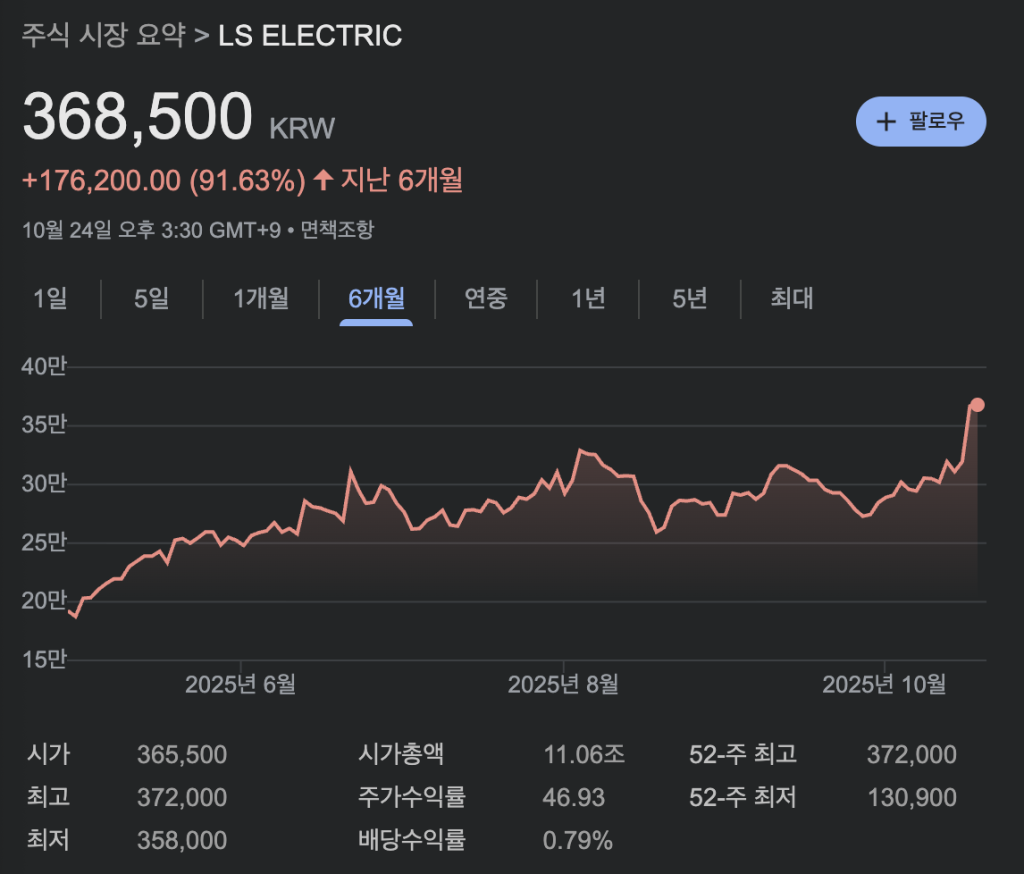This screenshot has height=874, width=1024.
Task: Click the 배당수익률 dividend yield label
Action: (x=411, y=840)
